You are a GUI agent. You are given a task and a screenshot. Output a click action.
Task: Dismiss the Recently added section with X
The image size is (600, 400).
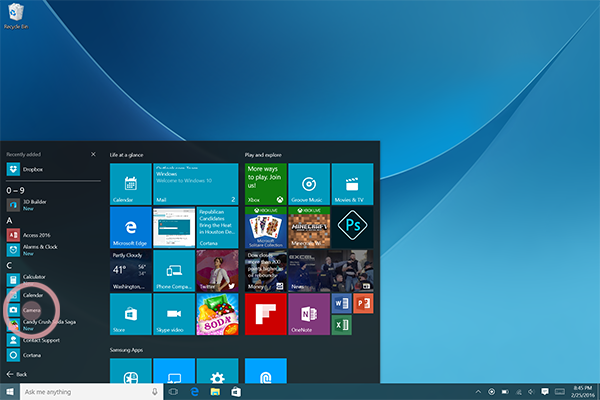pyautogui.click(x=93, y=154)
